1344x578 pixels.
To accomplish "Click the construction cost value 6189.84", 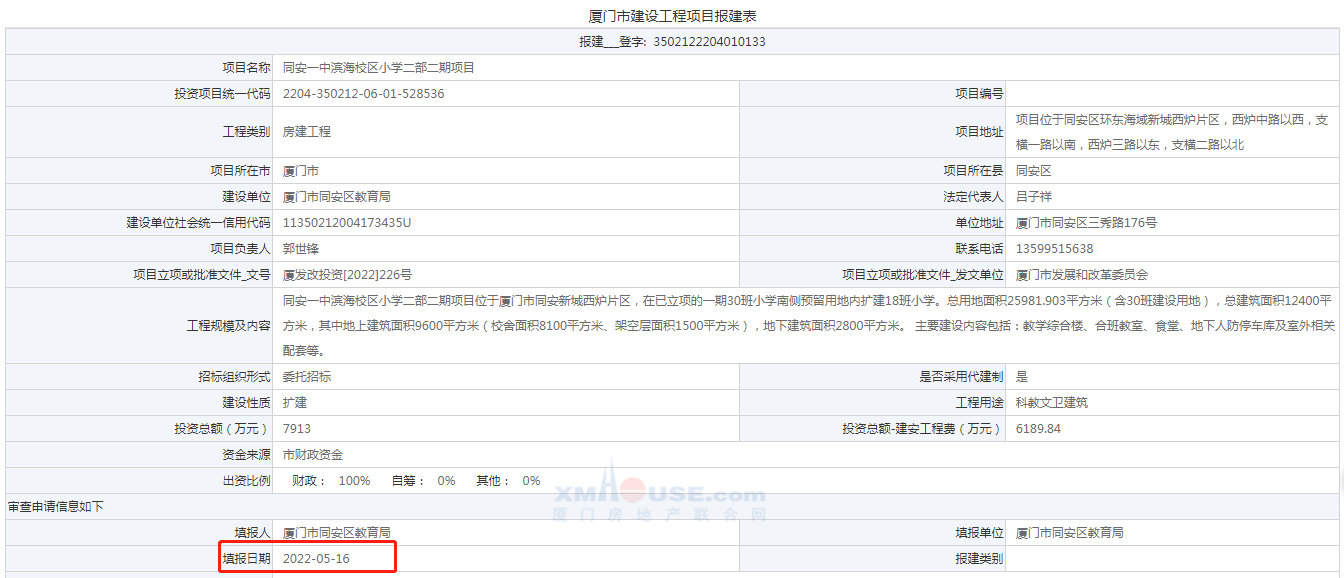I will coord(1038,429).
